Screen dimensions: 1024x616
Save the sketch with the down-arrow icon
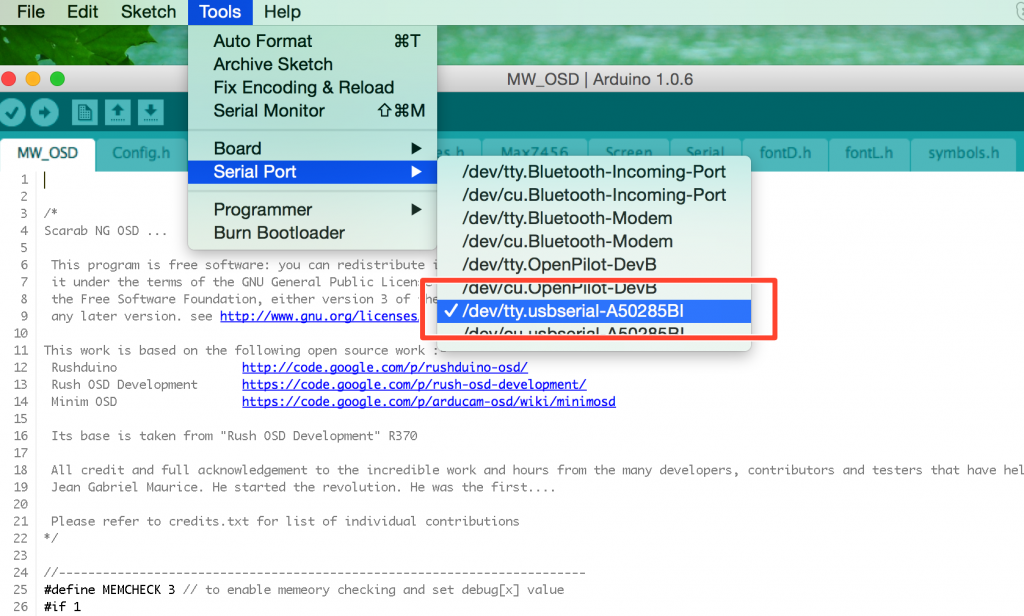tap(150, 112)
